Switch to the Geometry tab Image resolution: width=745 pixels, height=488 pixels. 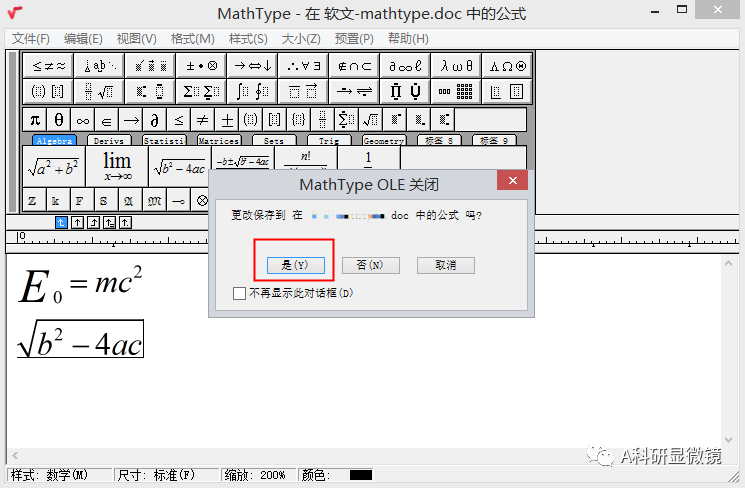[383, 141]
